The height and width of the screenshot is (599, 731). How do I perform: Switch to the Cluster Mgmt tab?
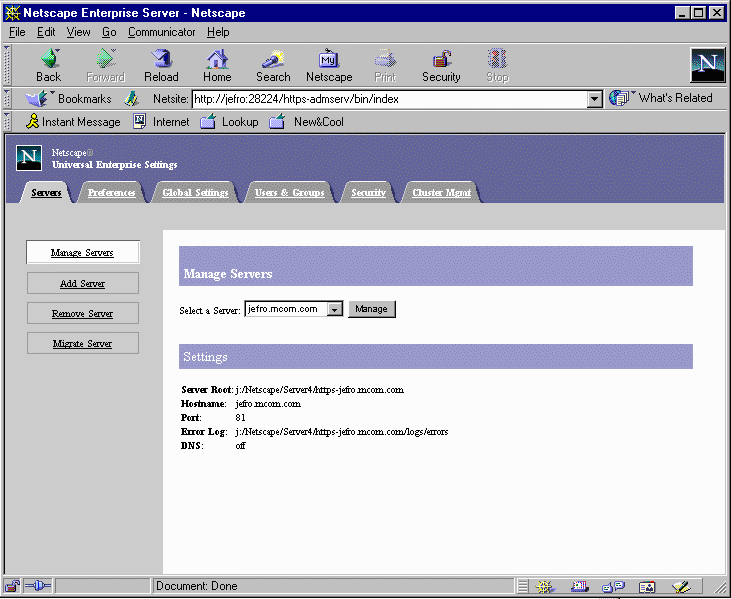(441, 193)
